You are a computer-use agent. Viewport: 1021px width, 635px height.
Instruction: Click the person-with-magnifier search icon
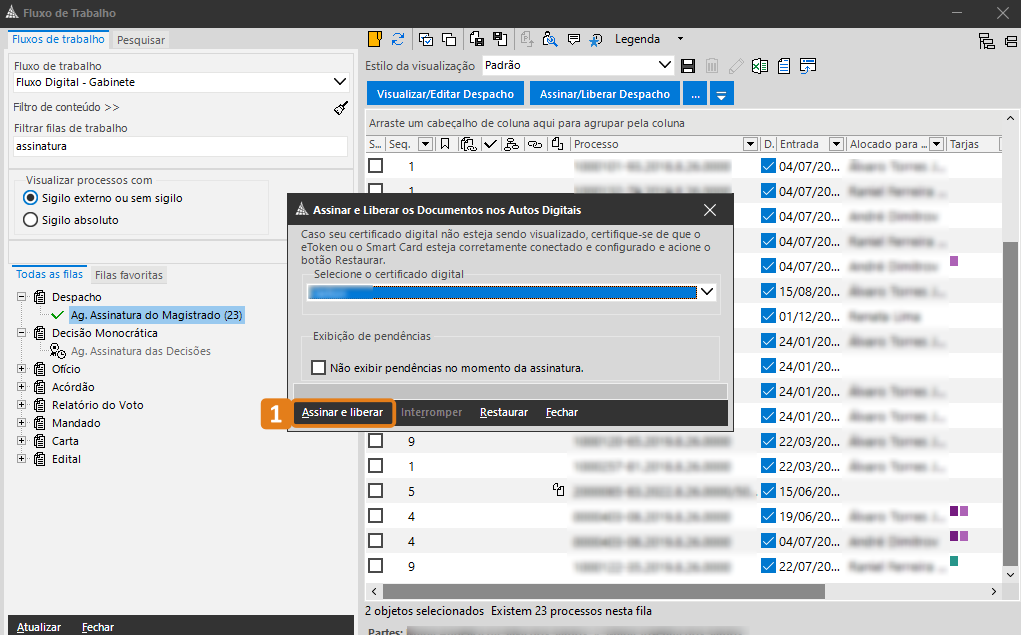pyautogui.click(x=550, y=39)
